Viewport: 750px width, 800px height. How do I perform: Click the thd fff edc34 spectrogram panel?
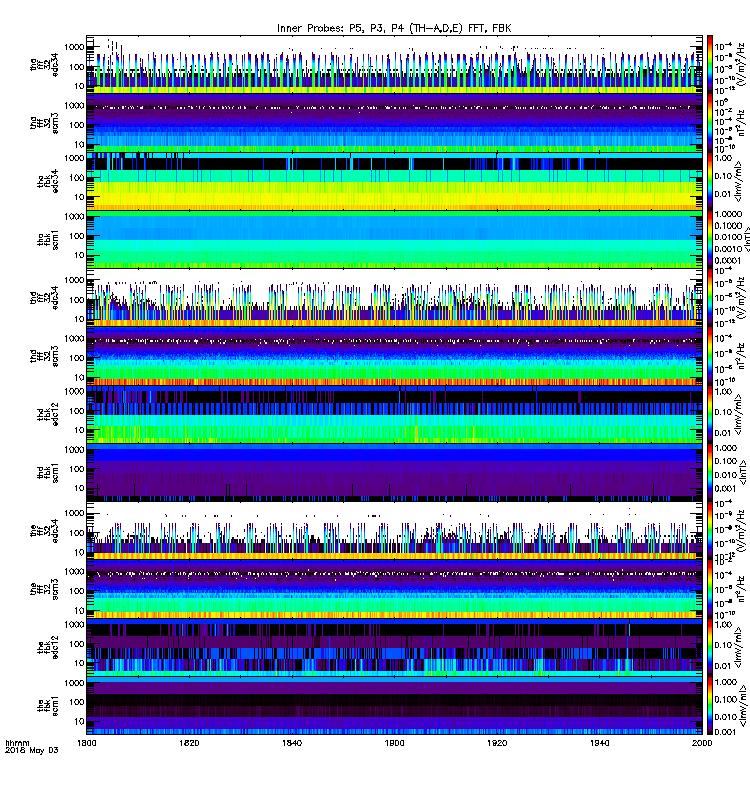click(394, 298)
